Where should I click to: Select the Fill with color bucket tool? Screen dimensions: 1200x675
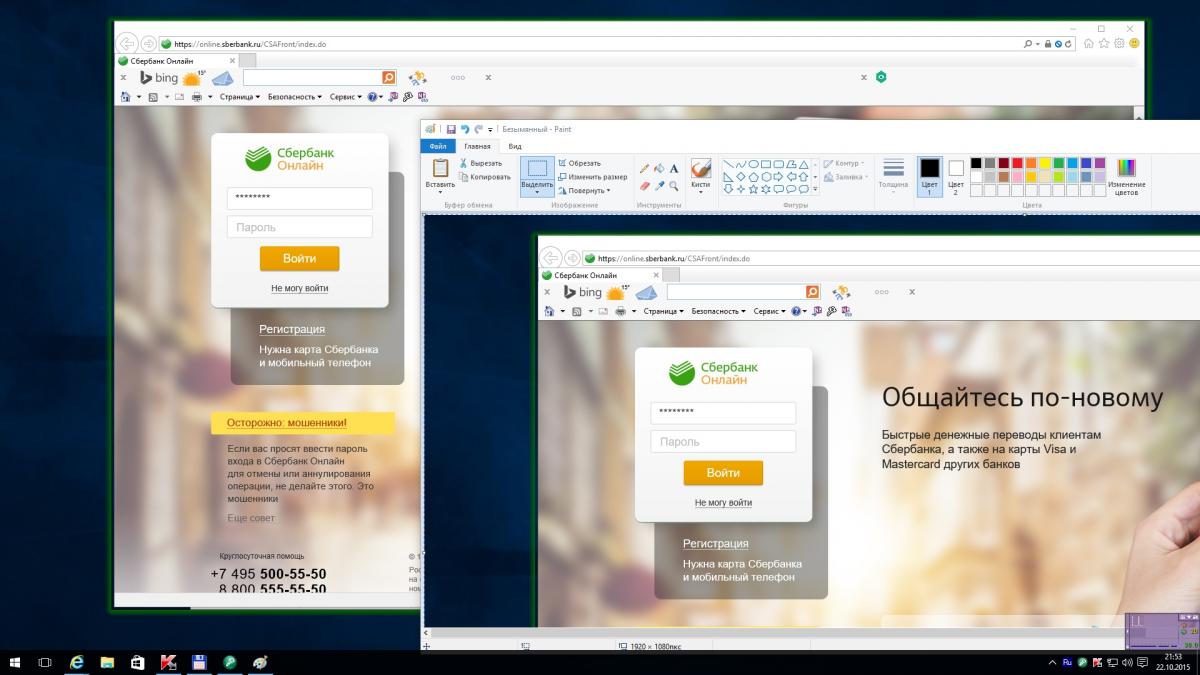[x=659, y=169]
